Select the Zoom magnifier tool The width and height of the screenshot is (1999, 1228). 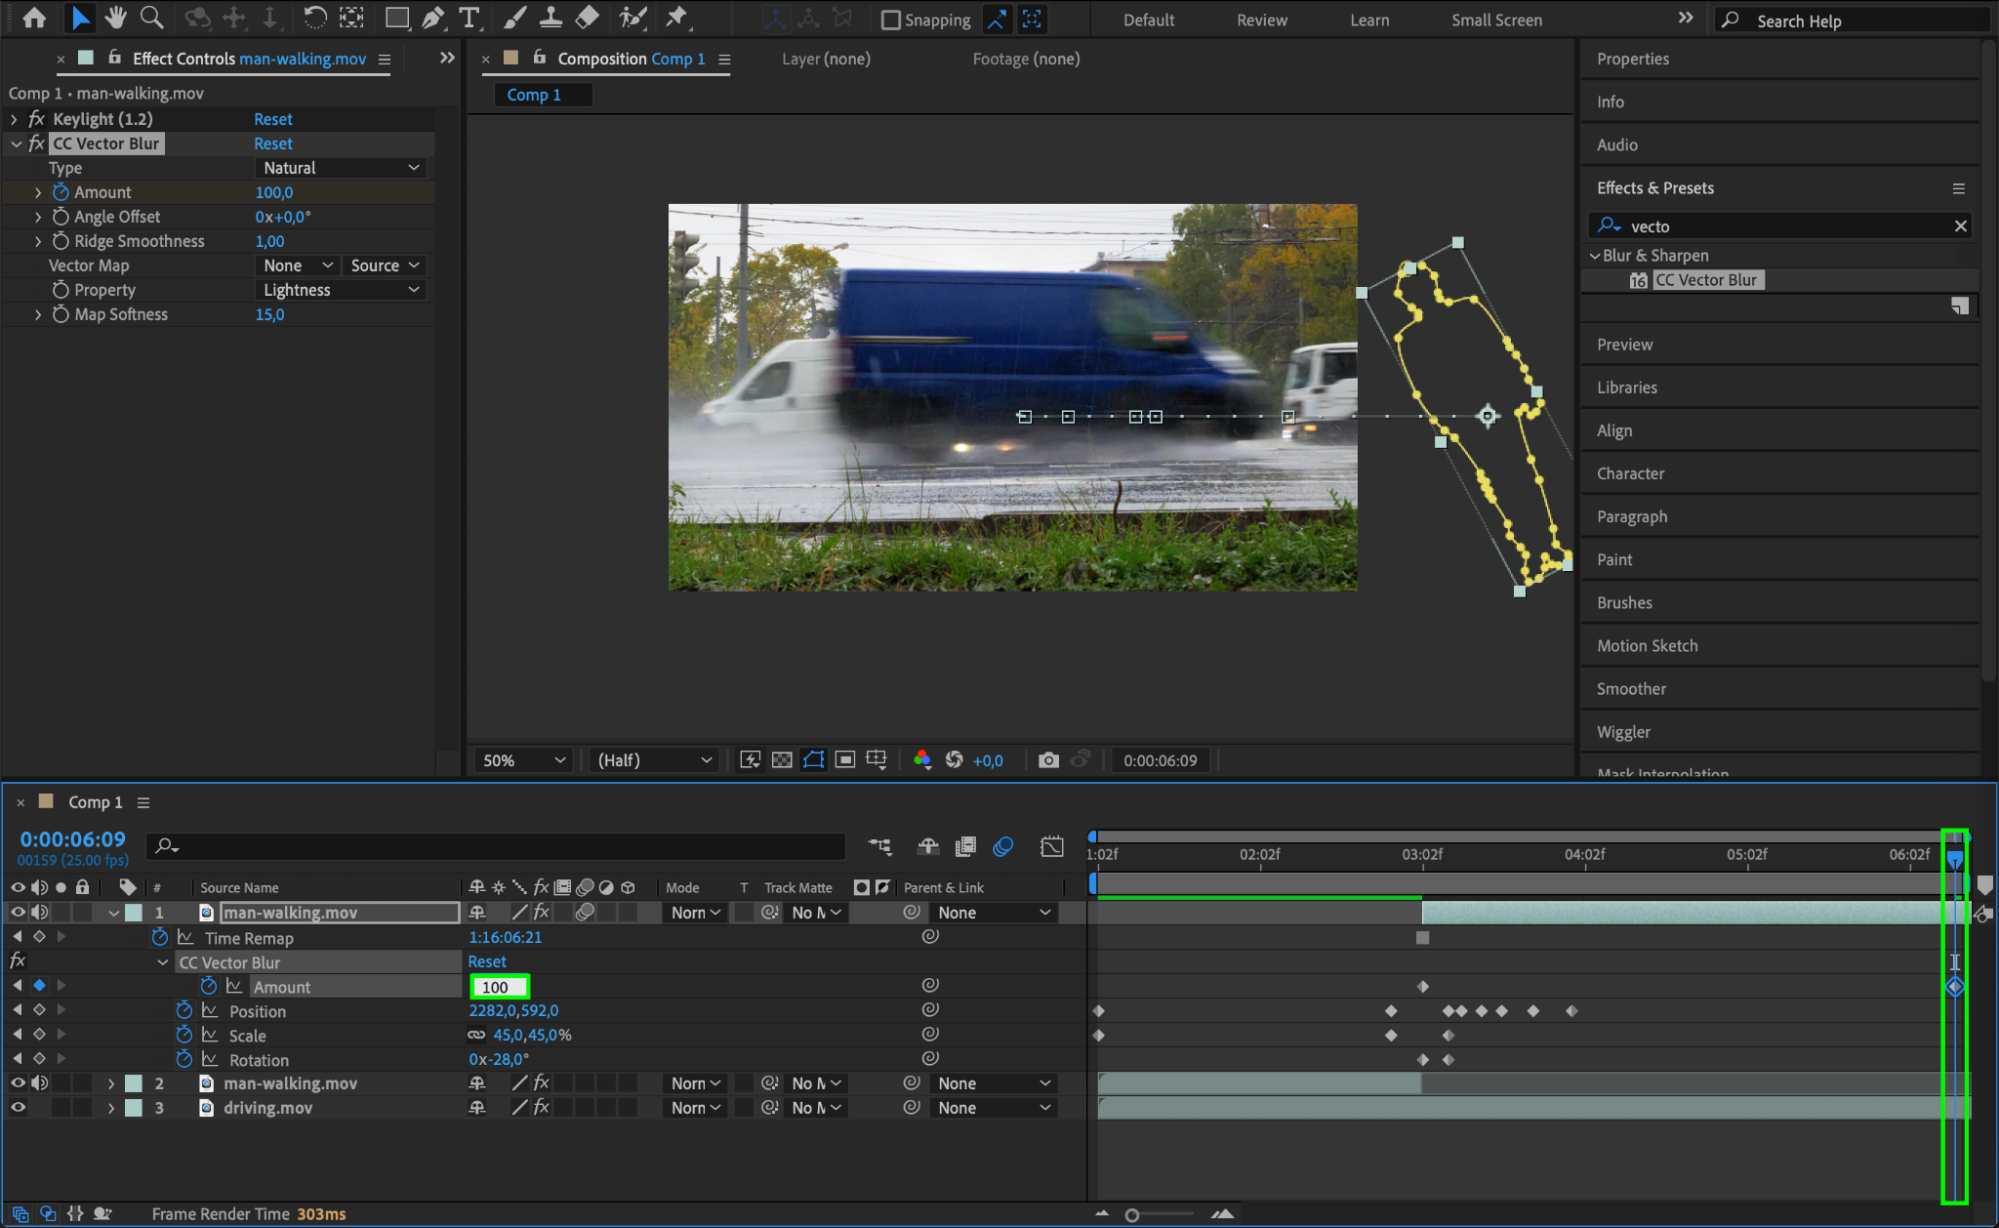(152, 17)
